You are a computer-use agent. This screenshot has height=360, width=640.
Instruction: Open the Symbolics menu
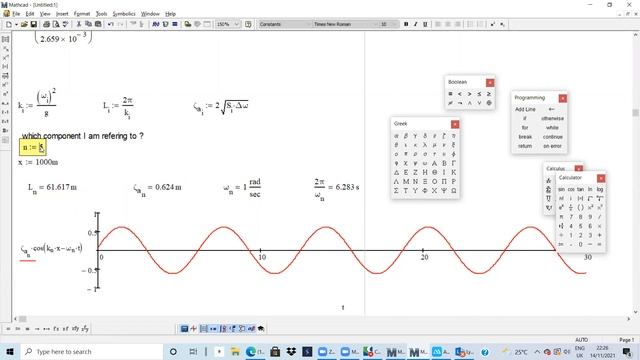(x=124, y=14)
